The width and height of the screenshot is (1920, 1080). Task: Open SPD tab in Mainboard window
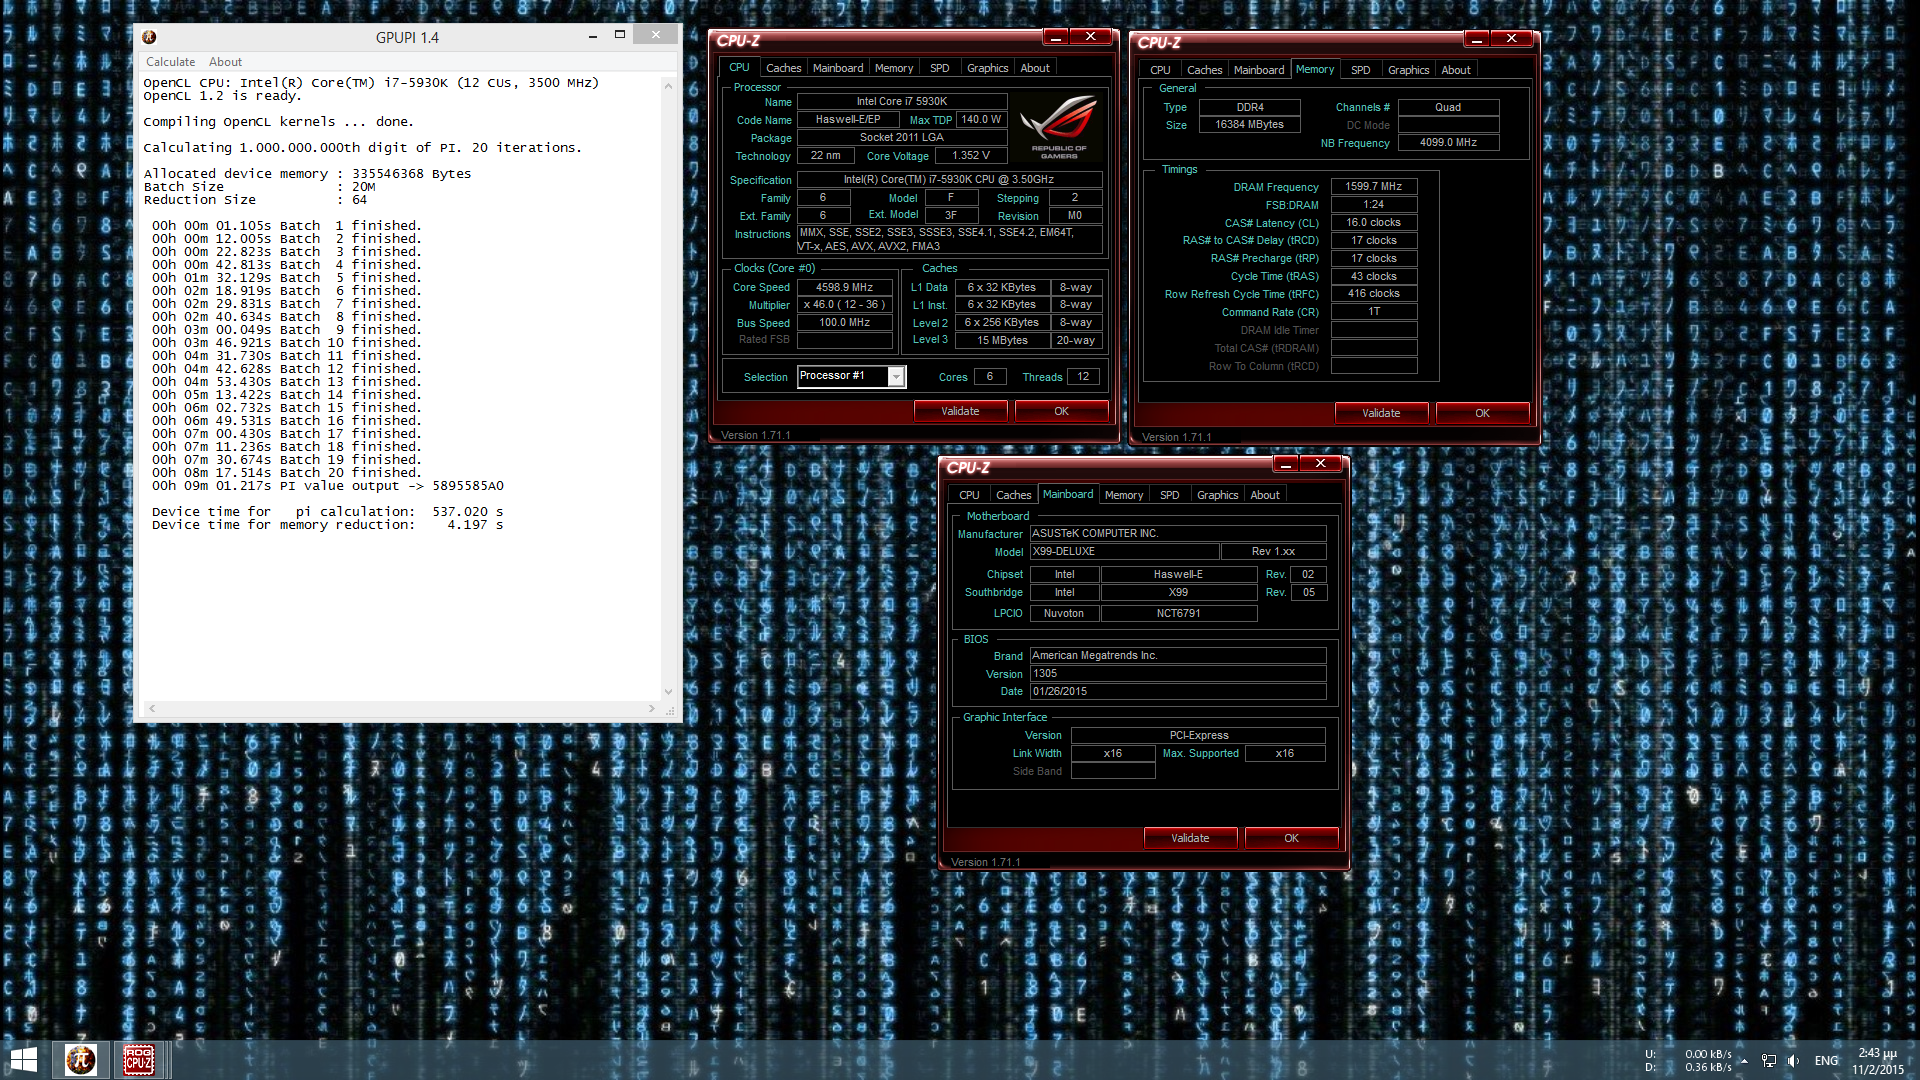tap(1170, 495)
